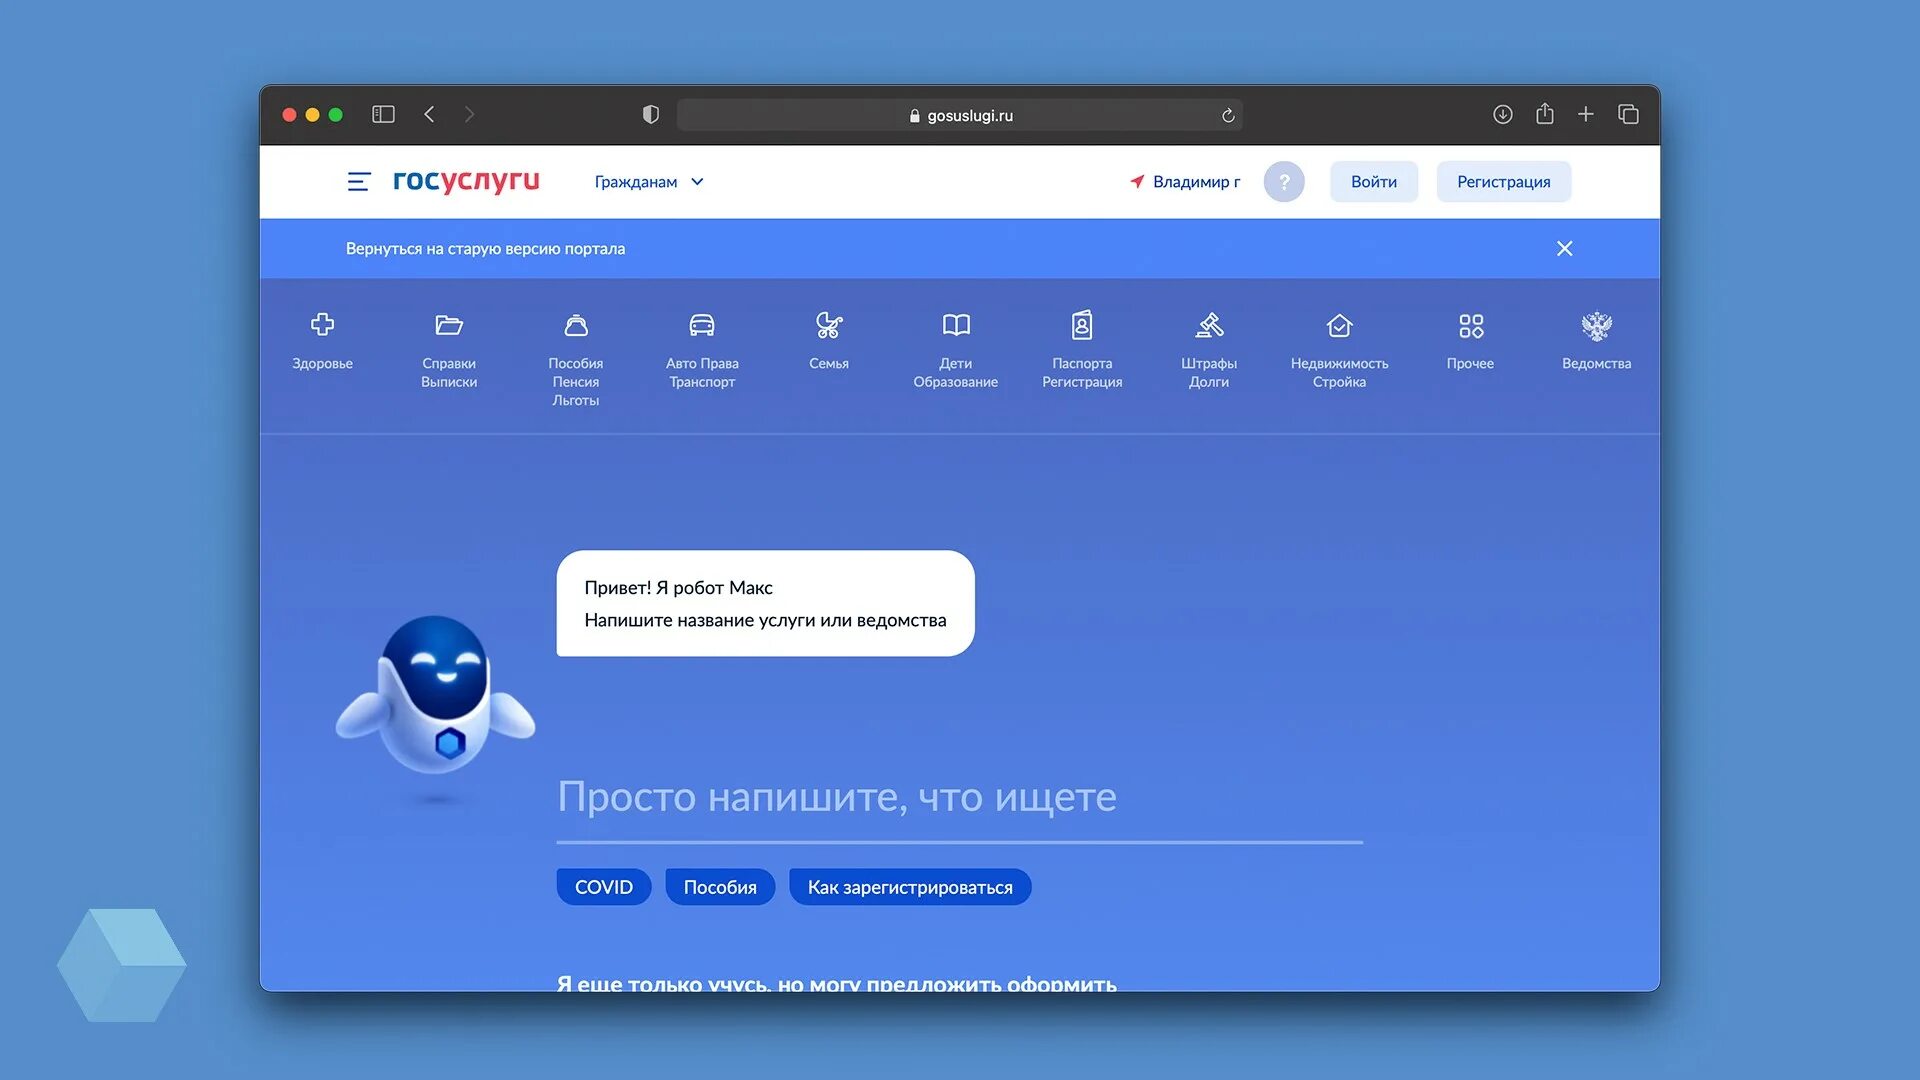Screen dimensions: 1920x1080
Task: Open the Пособия Пенсия Льготы category
Action: (x=576, y=360)
